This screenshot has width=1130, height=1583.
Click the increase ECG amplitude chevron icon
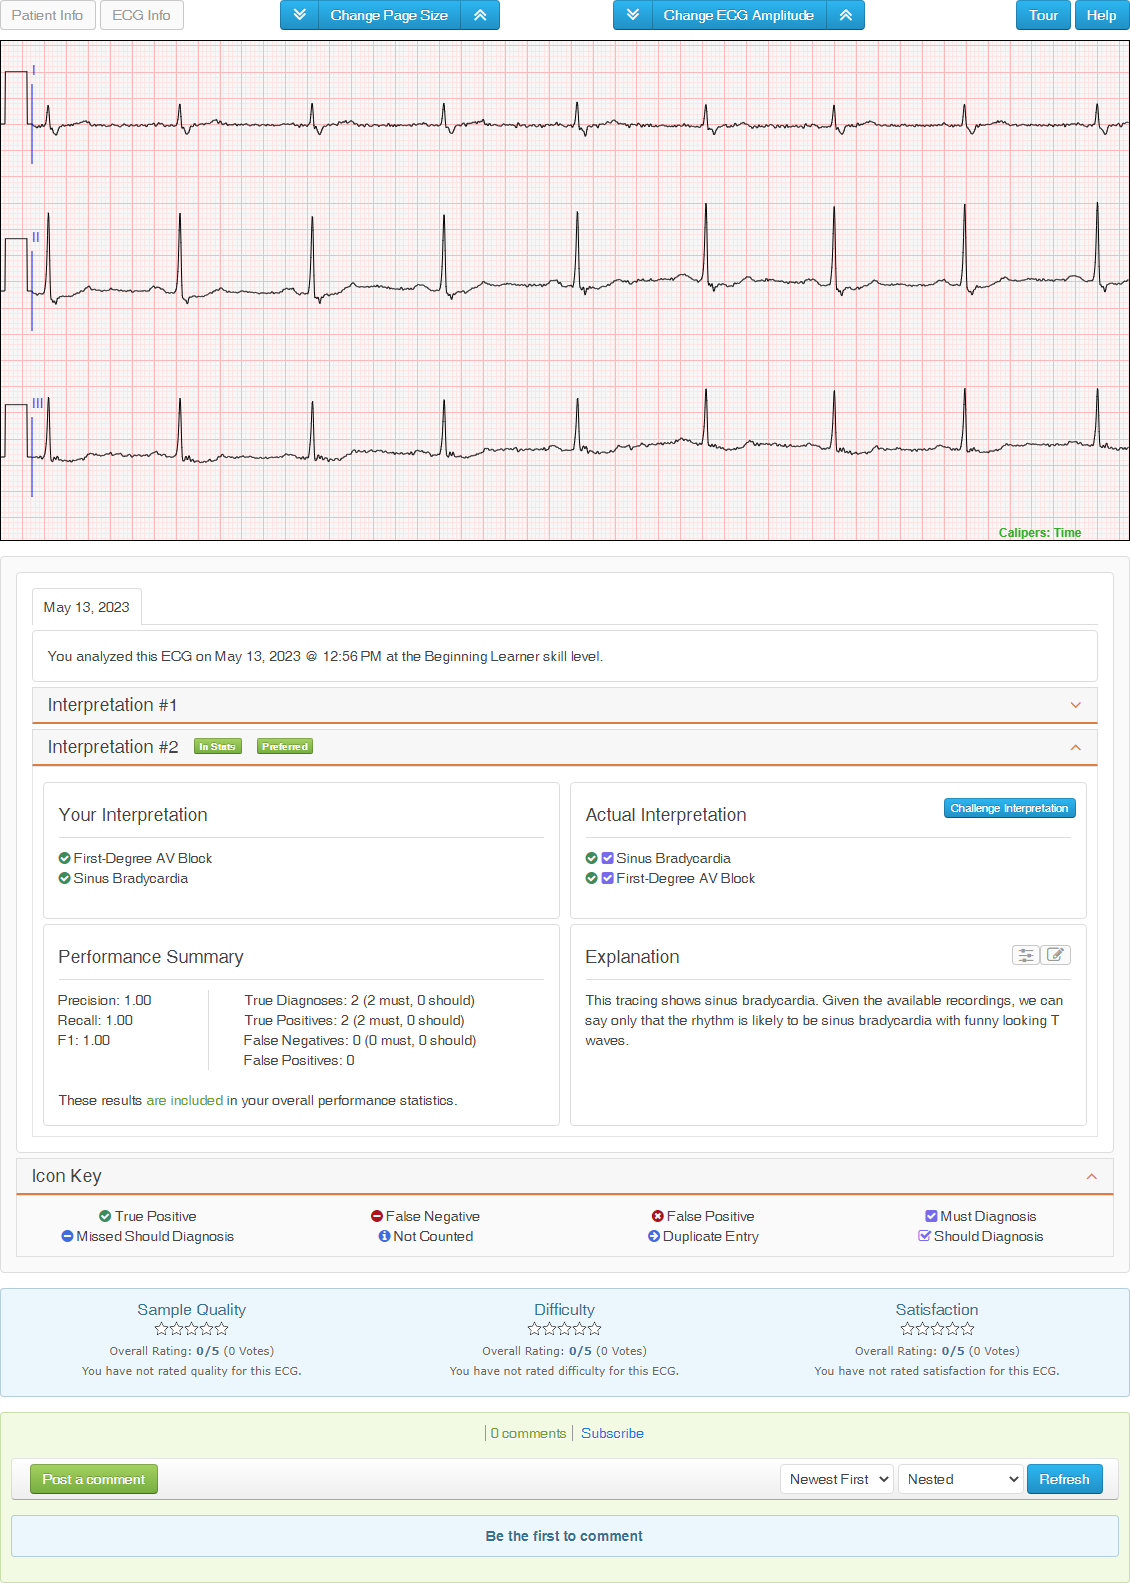[846, 15]
